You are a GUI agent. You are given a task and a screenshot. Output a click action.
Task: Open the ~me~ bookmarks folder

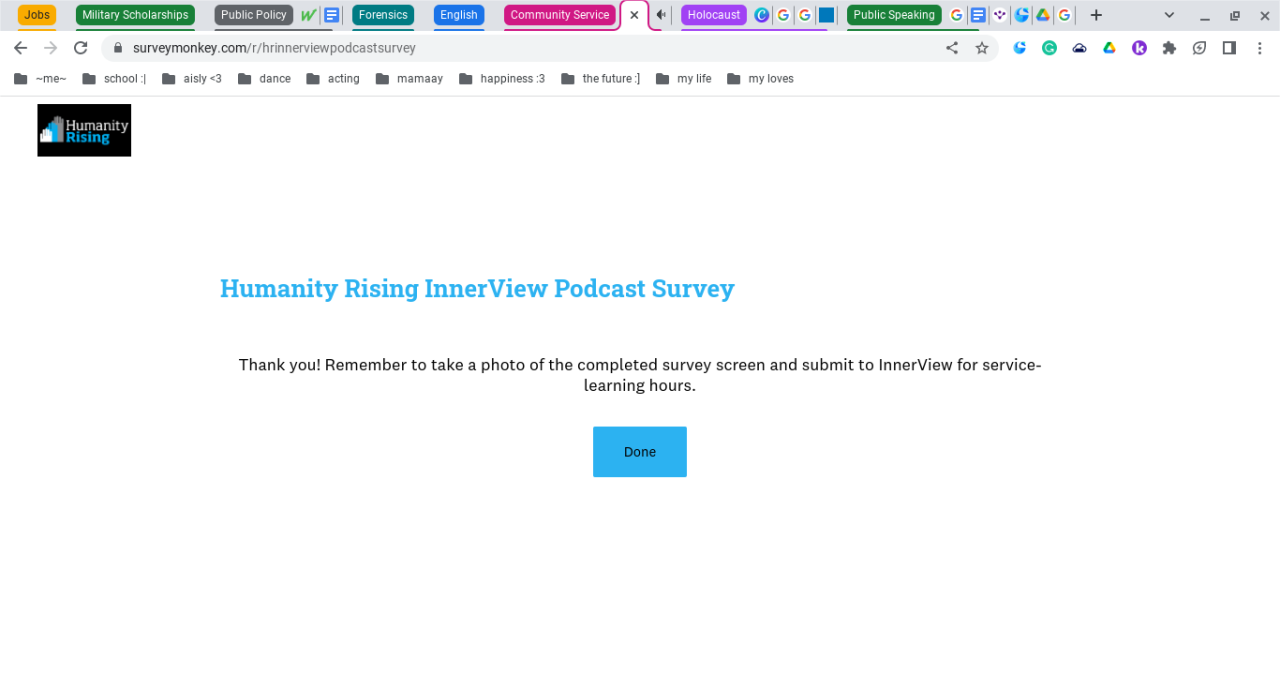point(40,79)
